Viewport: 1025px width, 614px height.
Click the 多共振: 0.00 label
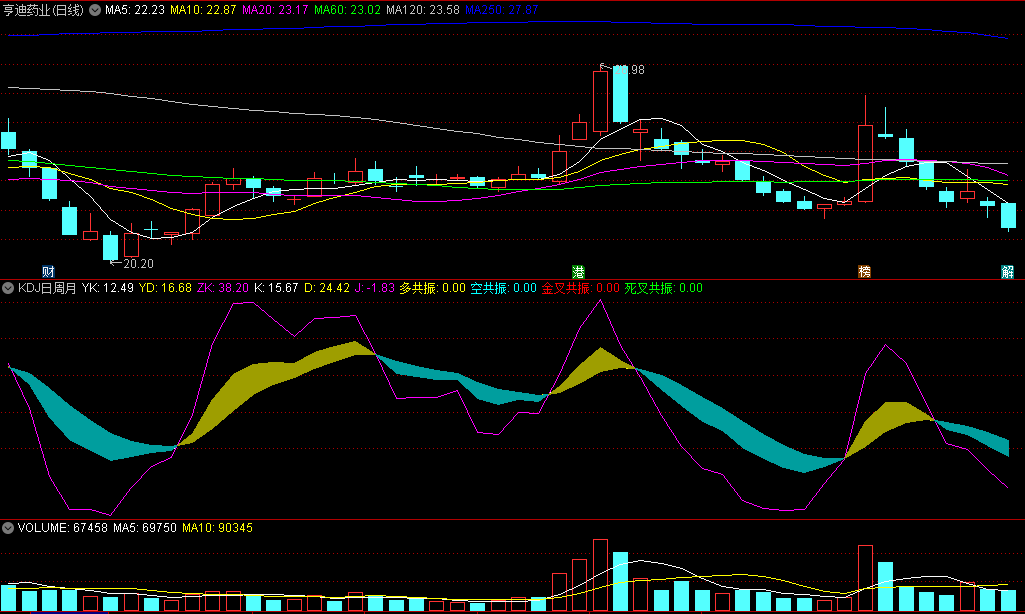tap(432, 288)
